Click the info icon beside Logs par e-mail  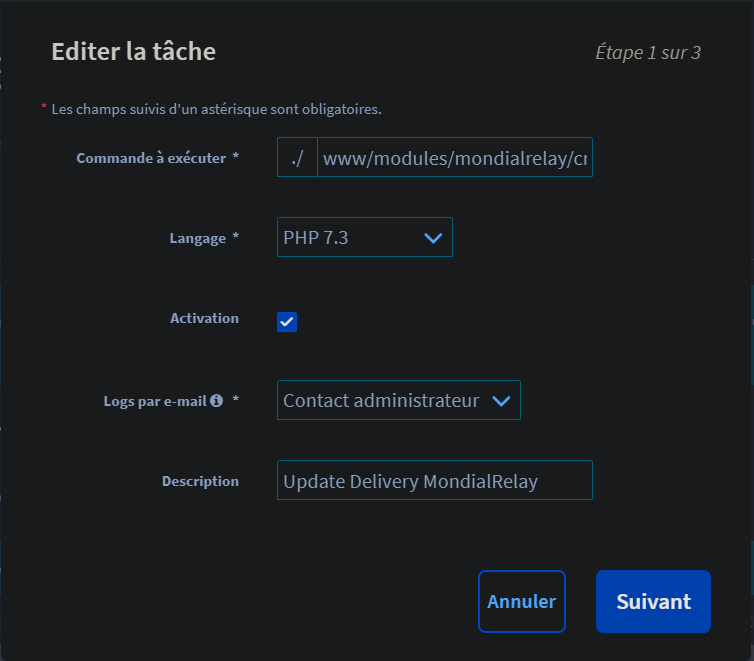pyautogui.click(x=216, y=401)
